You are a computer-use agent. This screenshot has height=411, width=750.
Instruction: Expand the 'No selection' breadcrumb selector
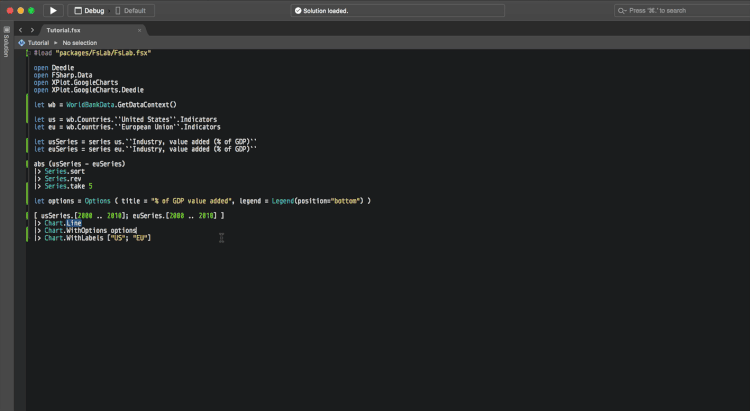[x=80, y=43]
